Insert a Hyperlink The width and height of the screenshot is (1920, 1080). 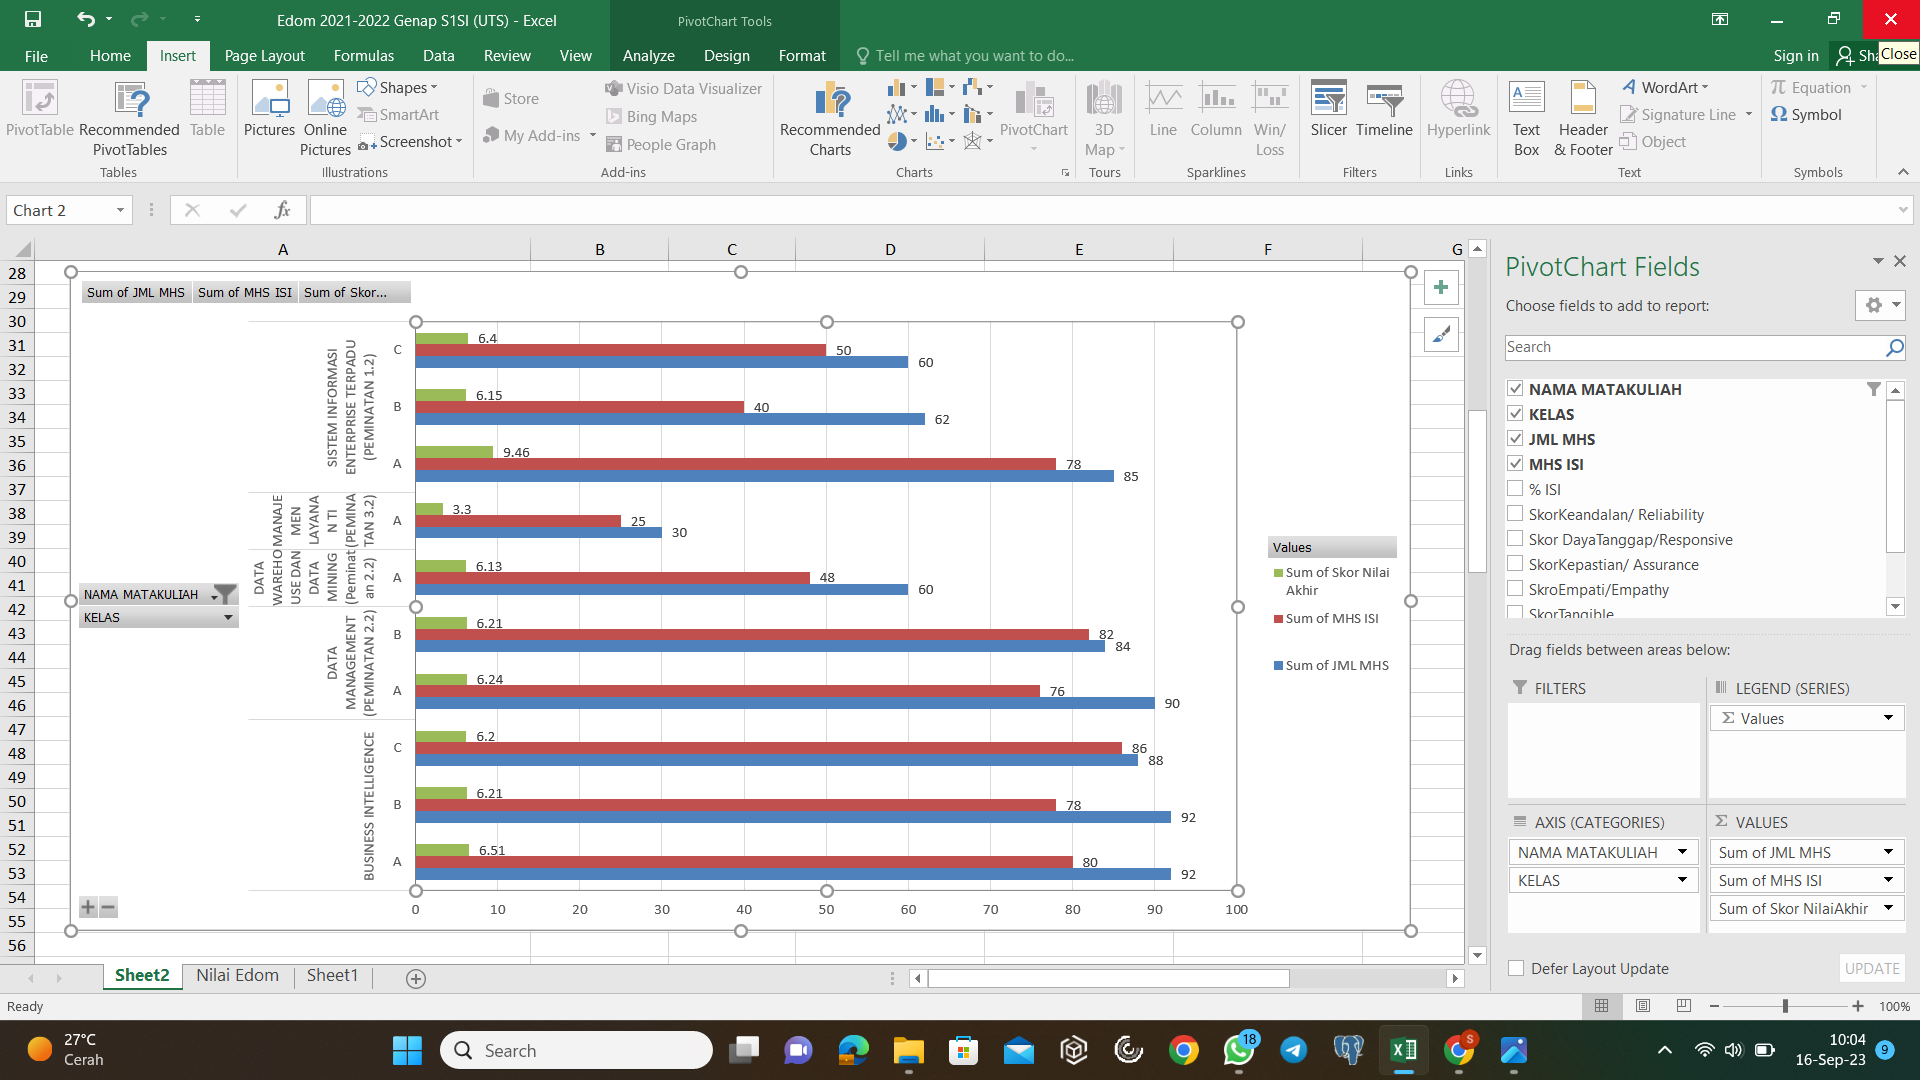(1459, 108)
